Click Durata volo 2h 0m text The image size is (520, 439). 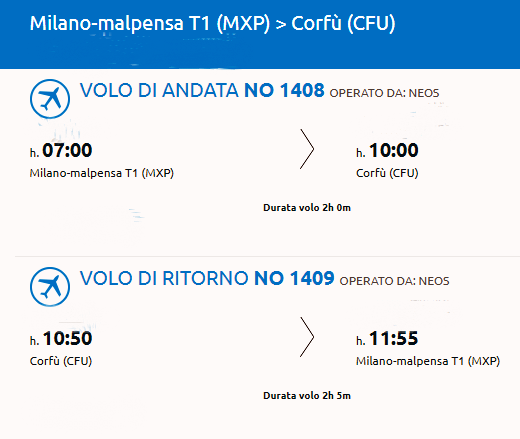pos(307,208)
